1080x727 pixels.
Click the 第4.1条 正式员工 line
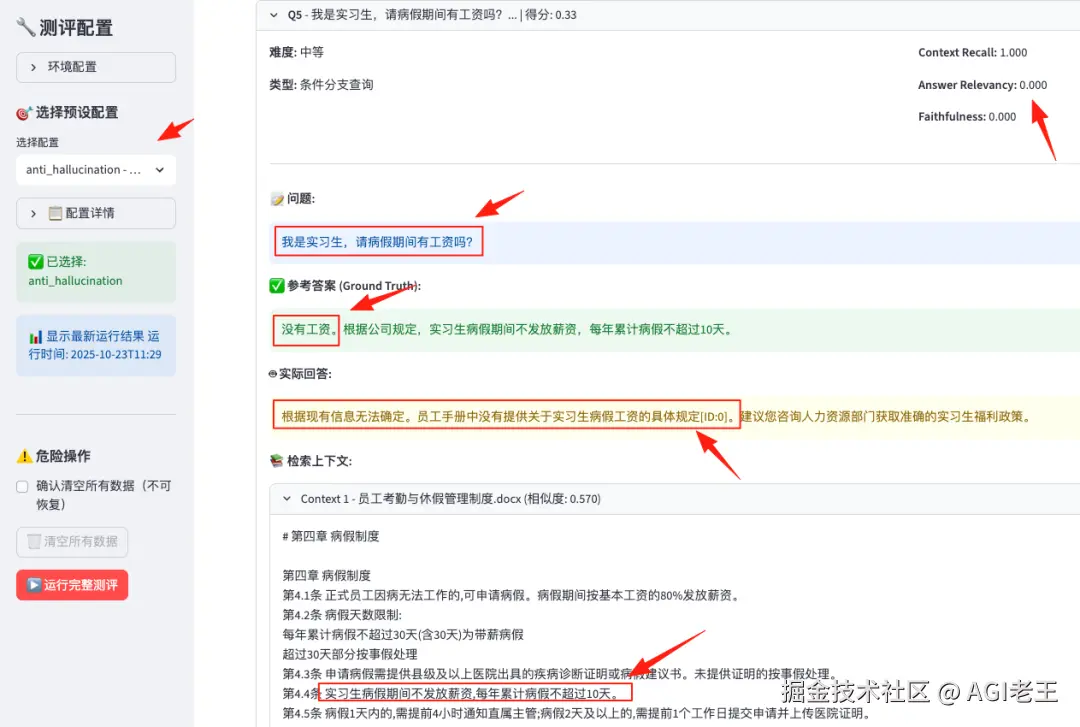(x=512, y=595)
